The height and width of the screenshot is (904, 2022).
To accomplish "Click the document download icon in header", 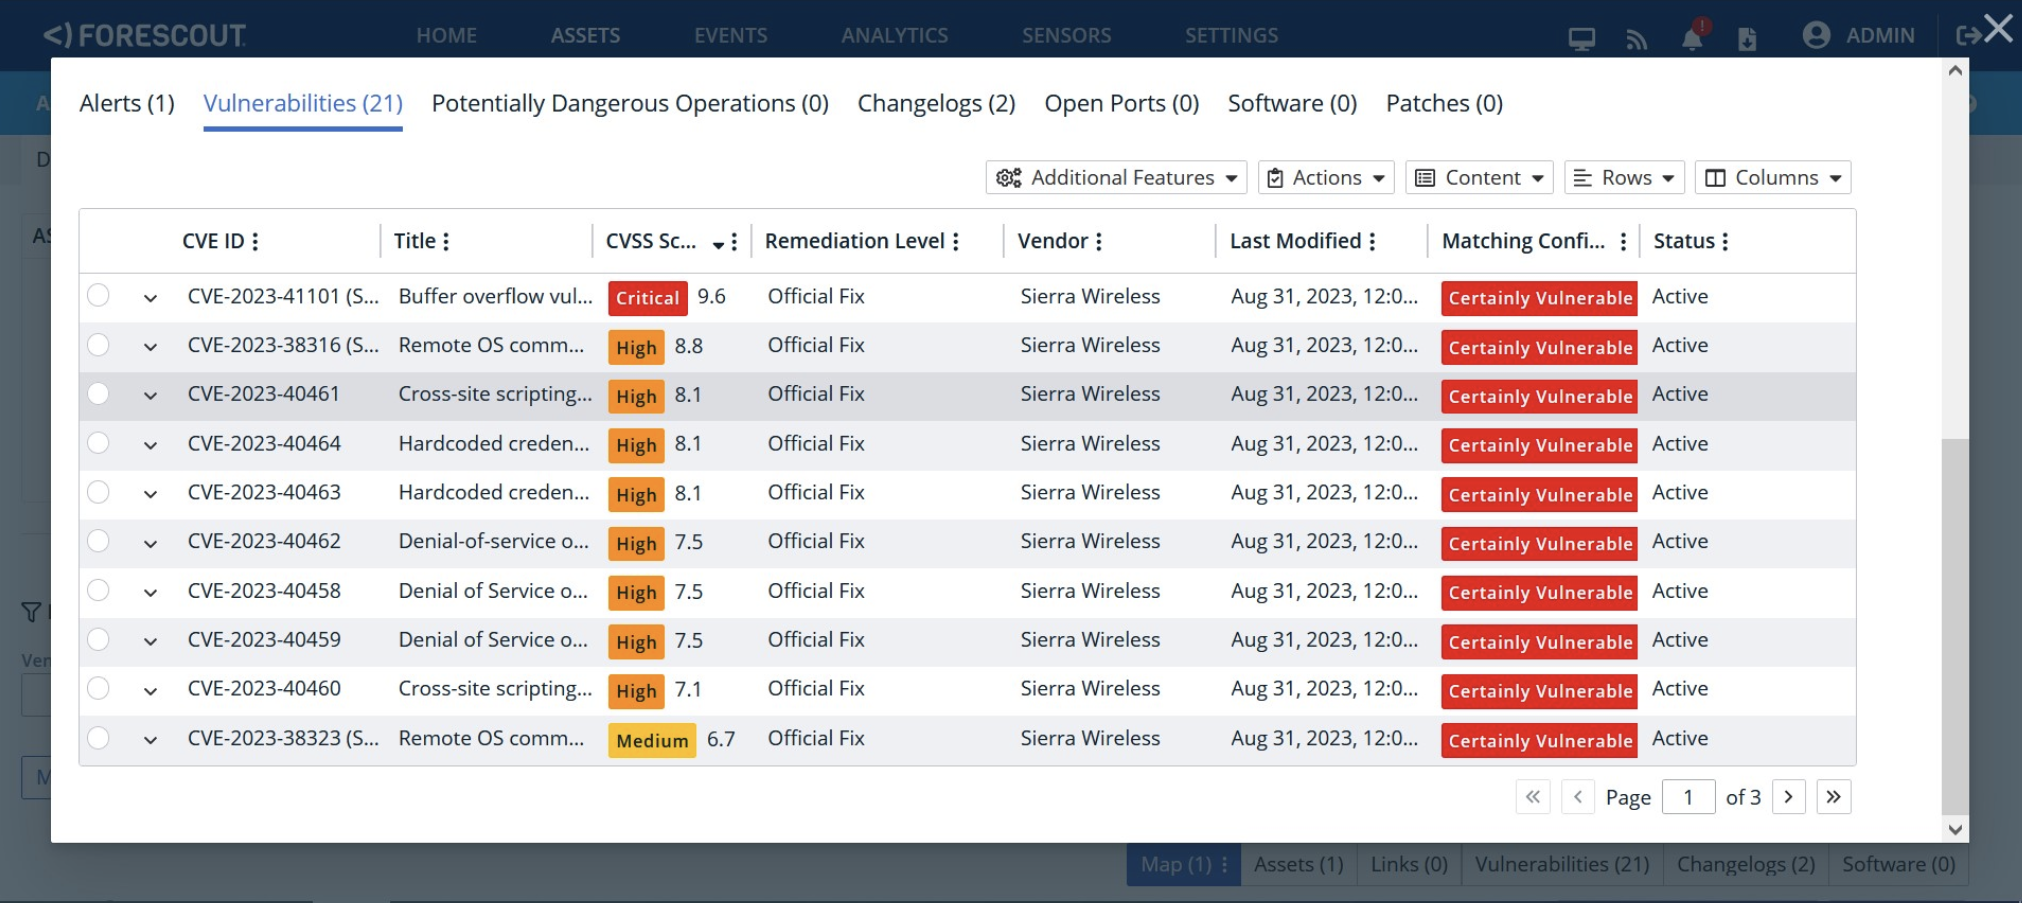I will [1746, 39].
